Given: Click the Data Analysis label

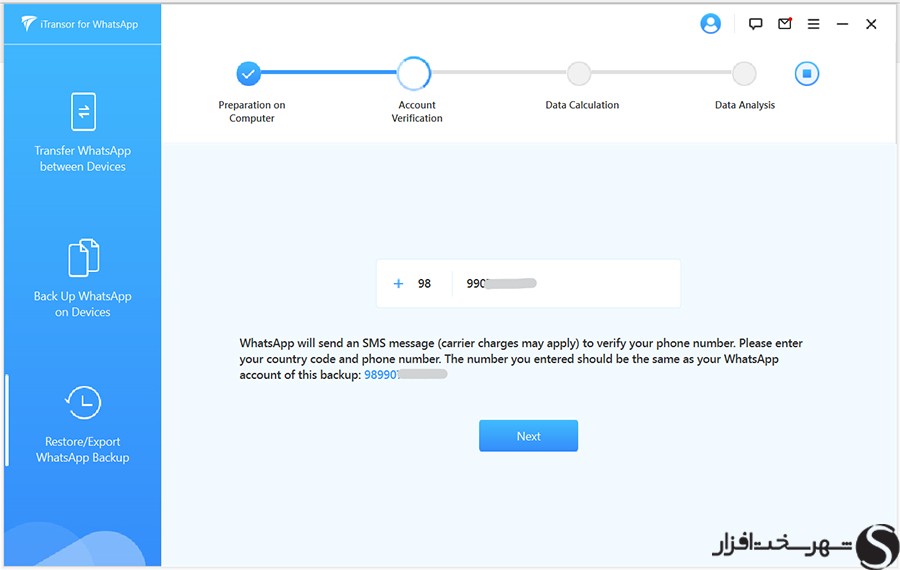Looking at the screenshot, I should point(745,105).
